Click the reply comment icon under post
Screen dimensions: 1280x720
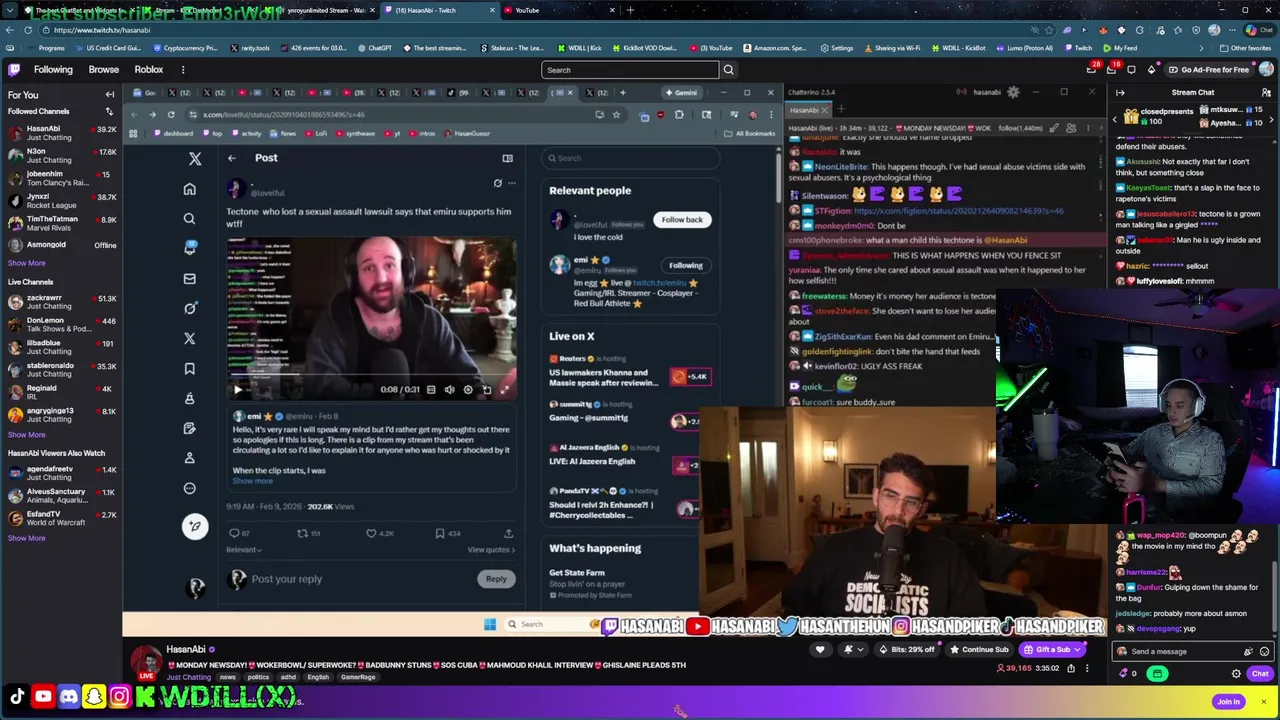tap(234, 533)
